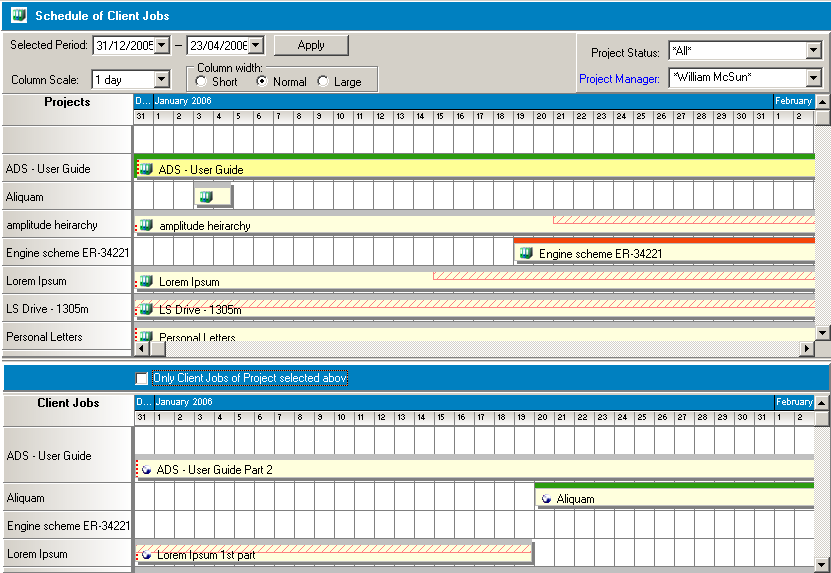The image size is (831, 573).
Task: Click the Apply button
Action: pyautogui.click(x=311, y=45)
